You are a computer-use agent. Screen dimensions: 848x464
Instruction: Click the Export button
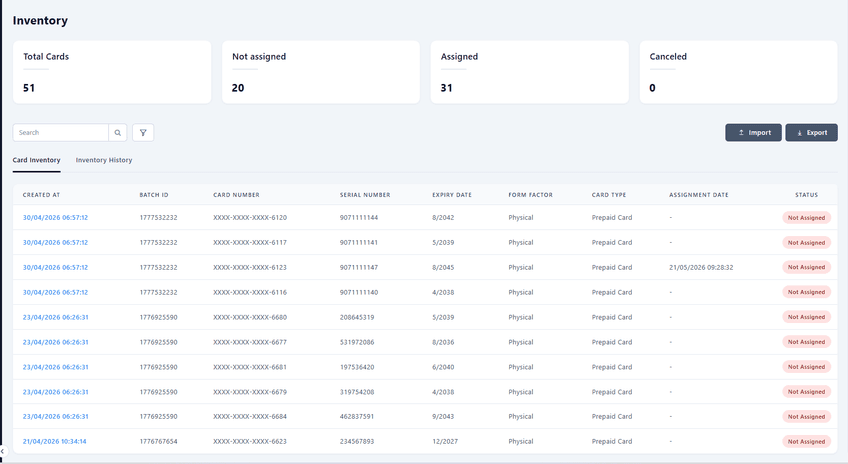point(811,132)
